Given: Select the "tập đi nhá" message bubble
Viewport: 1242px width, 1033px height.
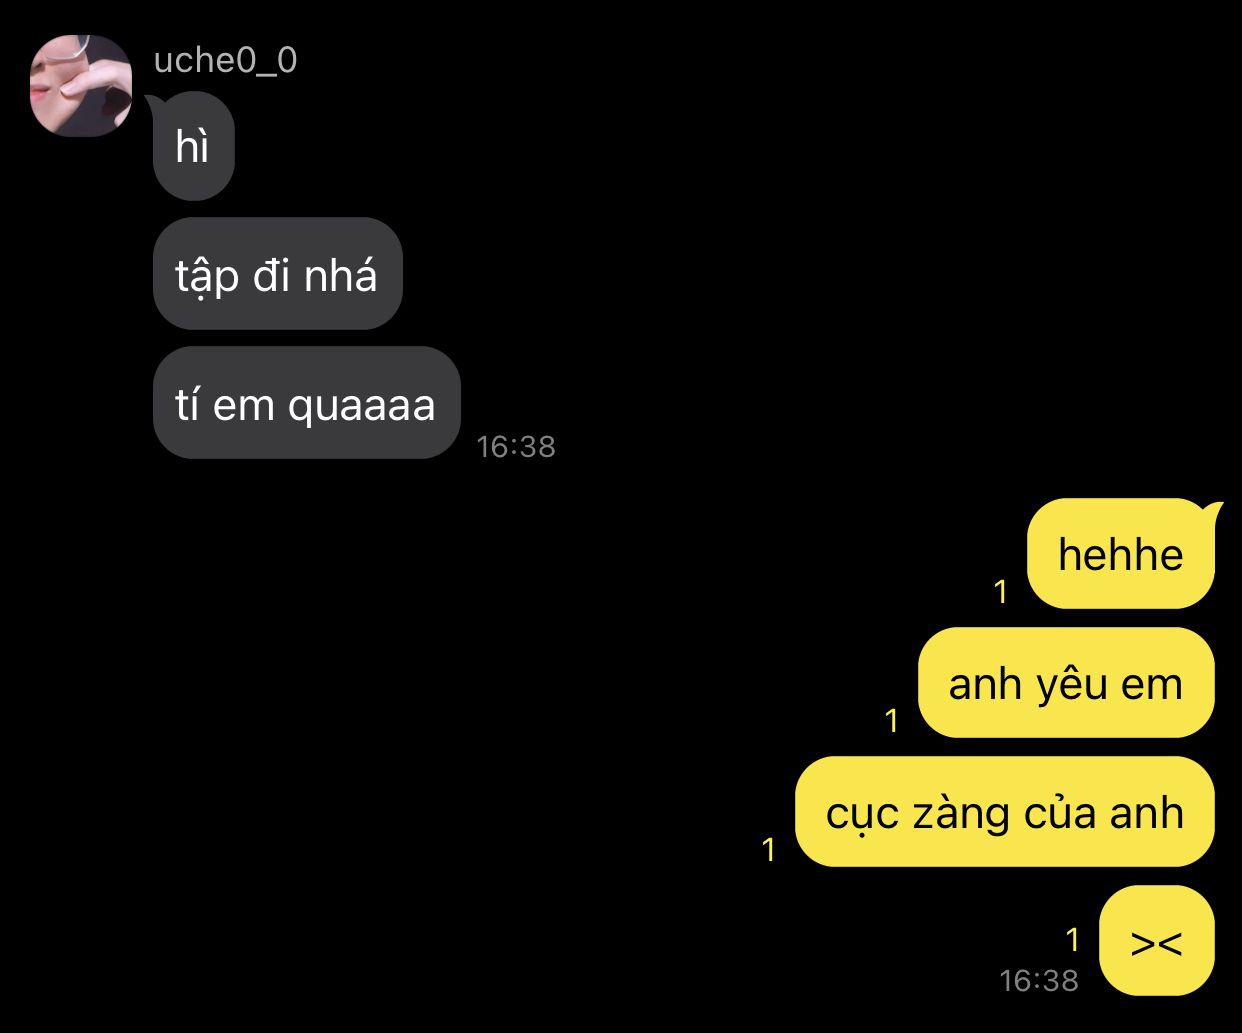Looking at the screenshot, I should click(277, 274).
